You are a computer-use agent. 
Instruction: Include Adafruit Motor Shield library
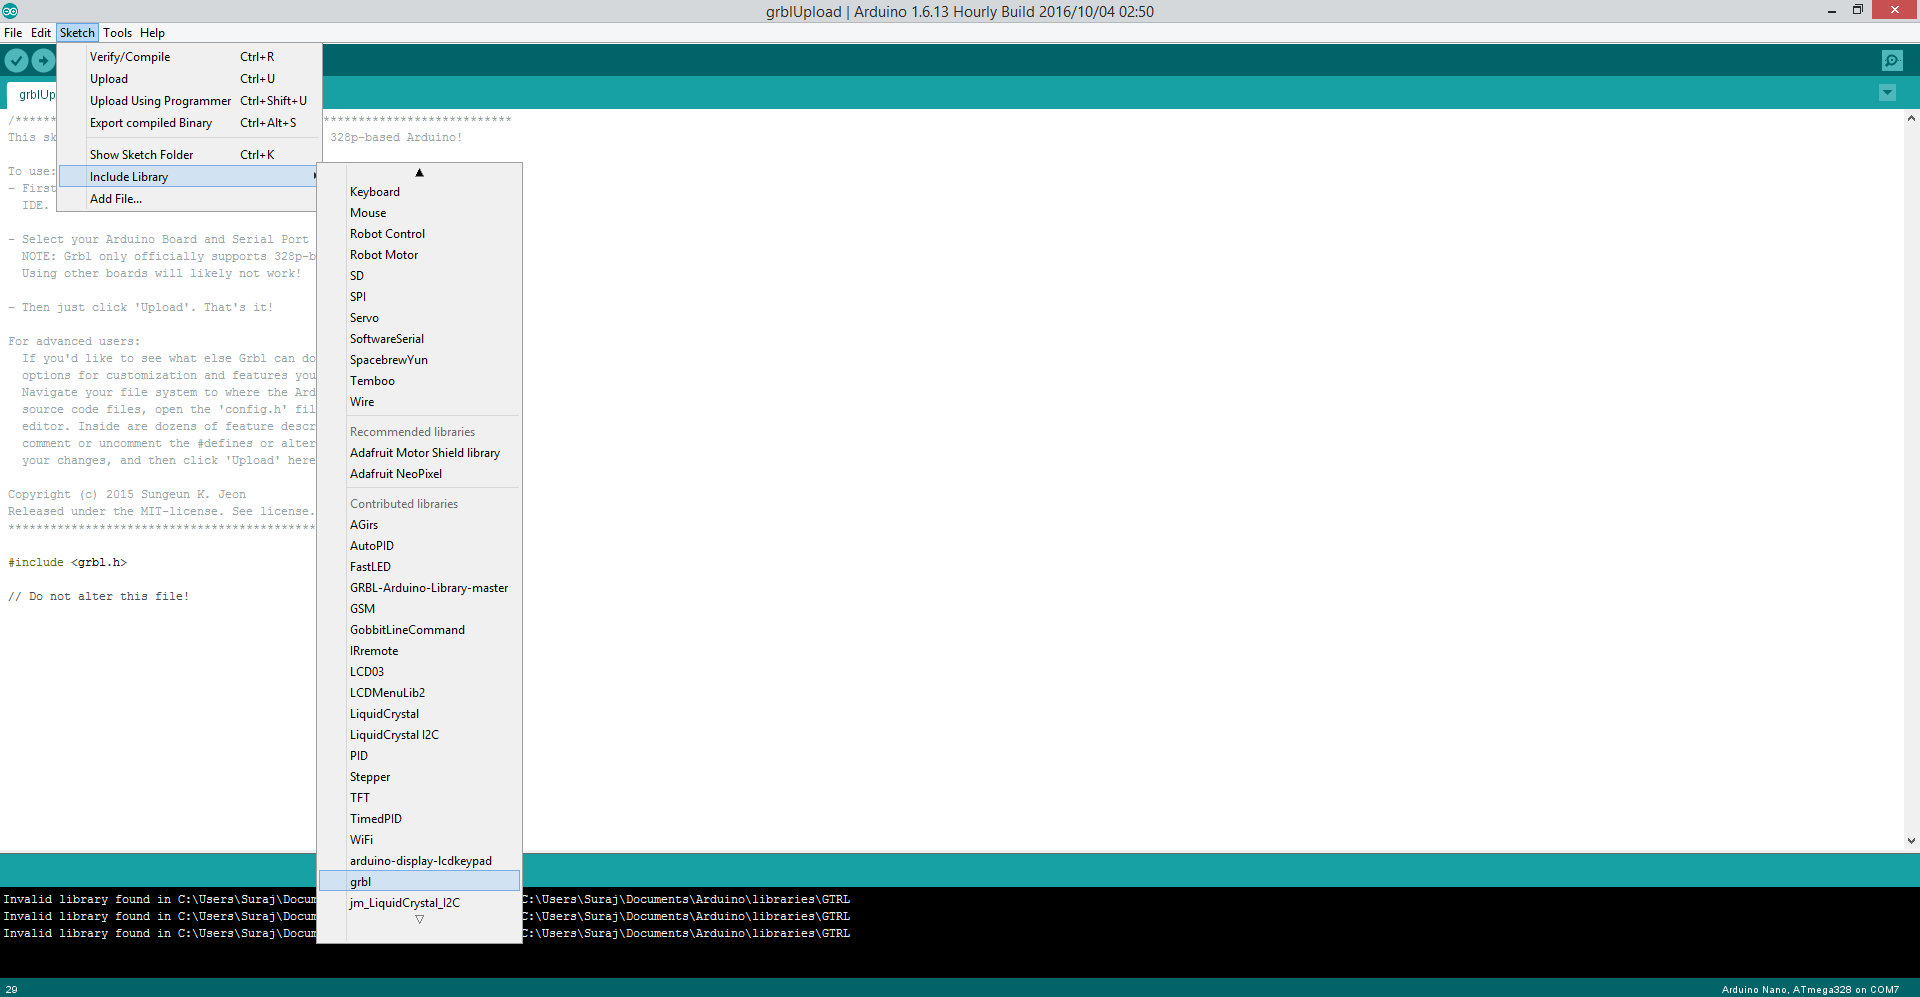coord(419,453)
